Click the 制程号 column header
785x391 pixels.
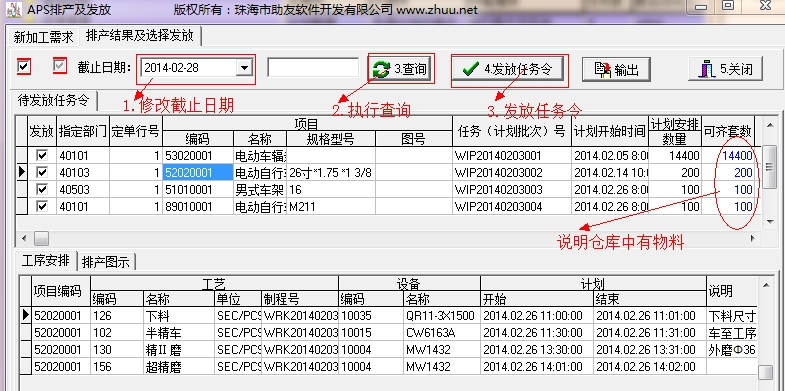coord(300,299)
